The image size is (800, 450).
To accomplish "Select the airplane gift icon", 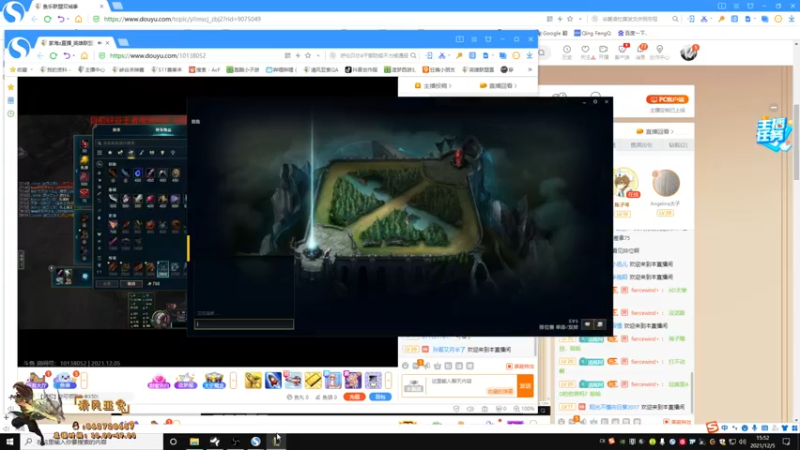I will point(293,380).
